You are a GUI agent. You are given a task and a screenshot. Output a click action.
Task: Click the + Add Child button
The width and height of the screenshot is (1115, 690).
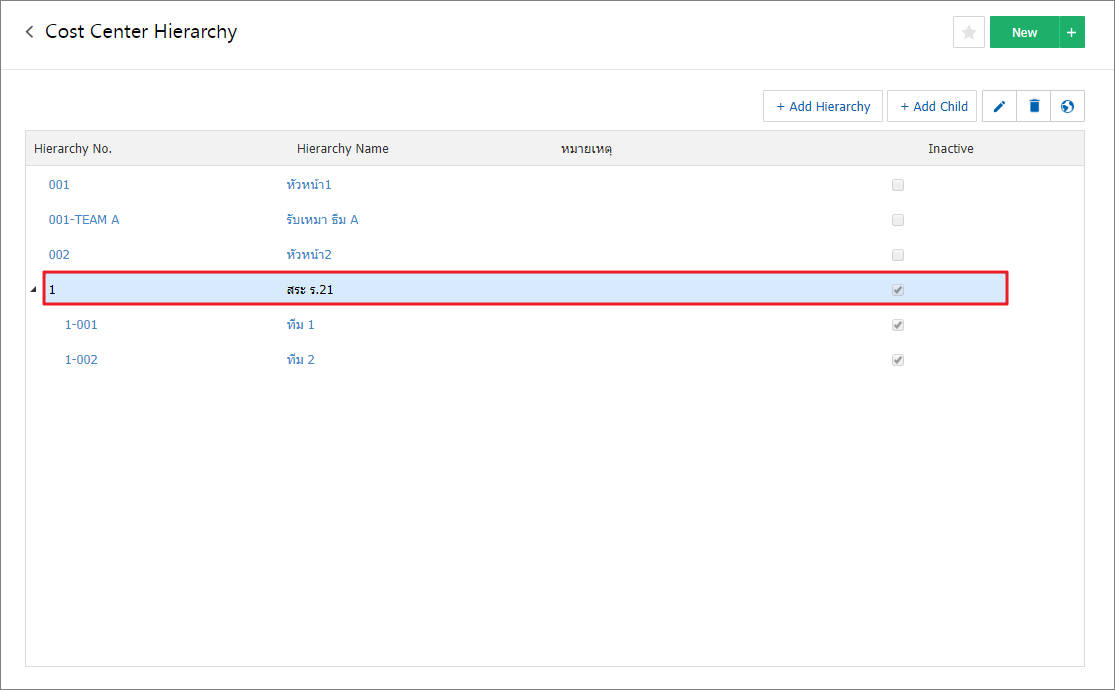931,106
